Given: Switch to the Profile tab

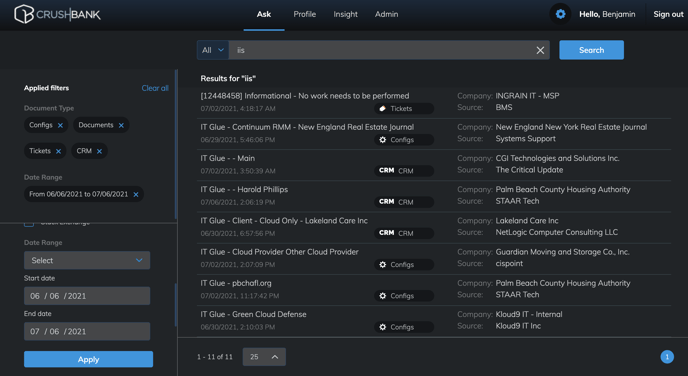Looking at the screenshot, I should tap(305, 14).
